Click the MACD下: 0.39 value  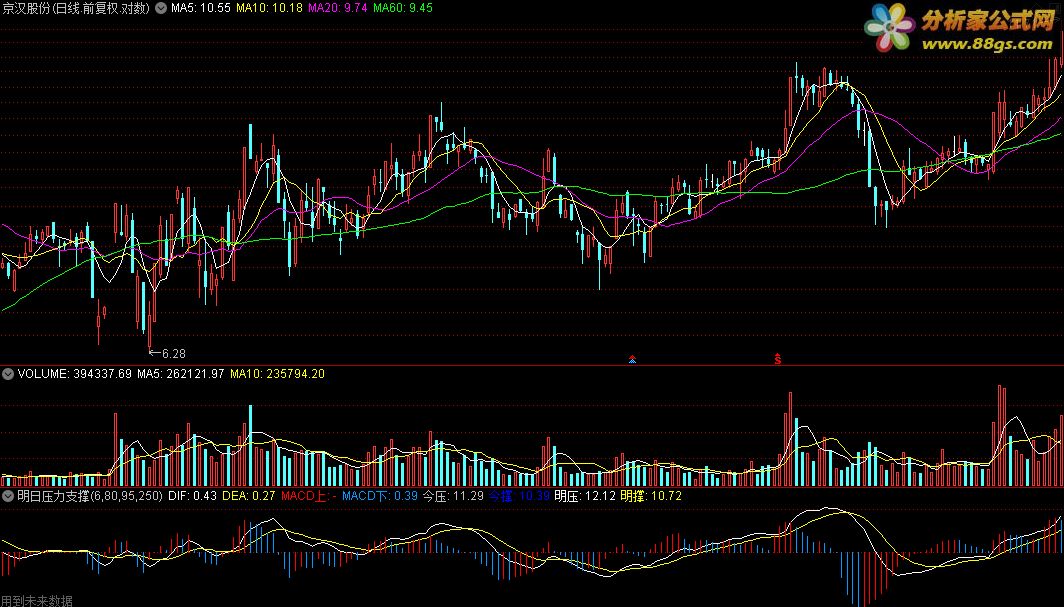(380, 496)
